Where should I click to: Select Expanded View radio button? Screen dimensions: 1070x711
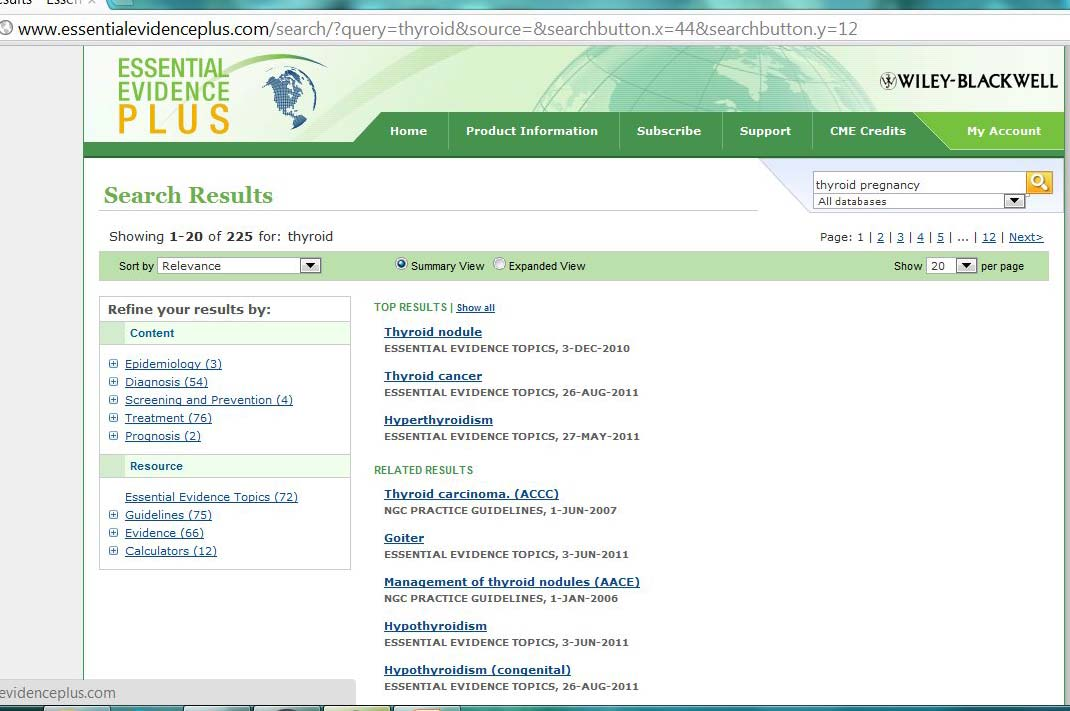pos(500,264)
